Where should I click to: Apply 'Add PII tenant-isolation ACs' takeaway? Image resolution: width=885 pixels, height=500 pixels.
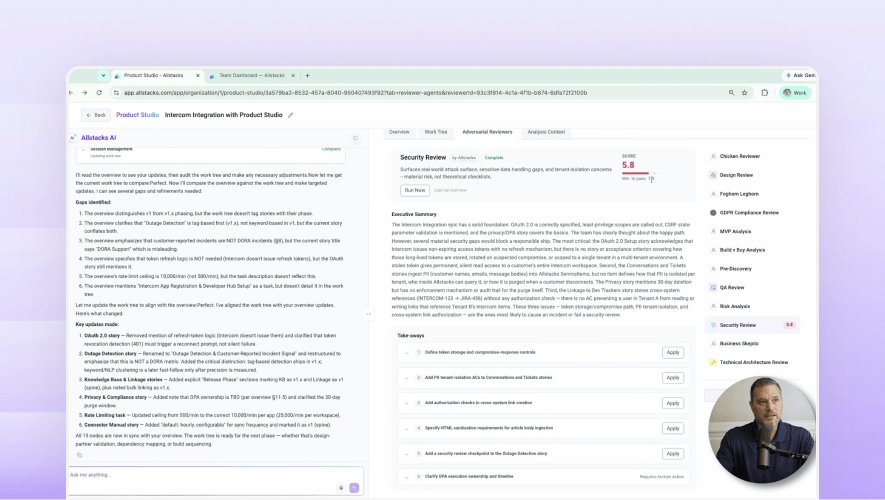coord(673,378)
